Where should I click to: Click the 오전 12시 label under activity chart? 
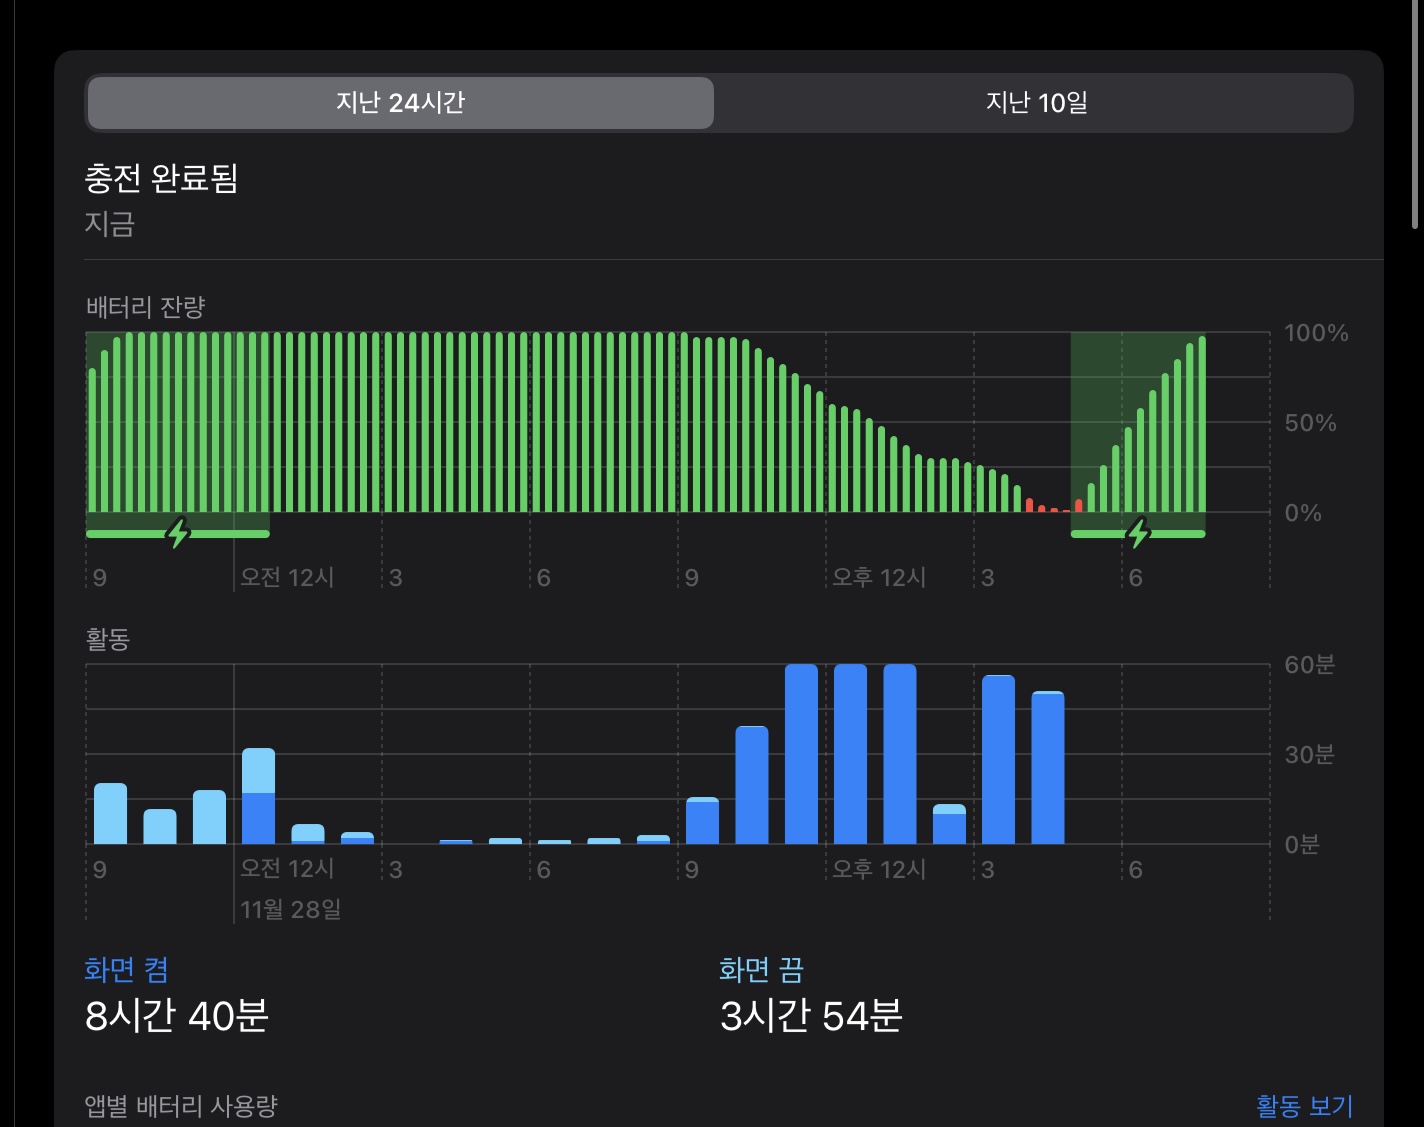[x=287, y=868]
